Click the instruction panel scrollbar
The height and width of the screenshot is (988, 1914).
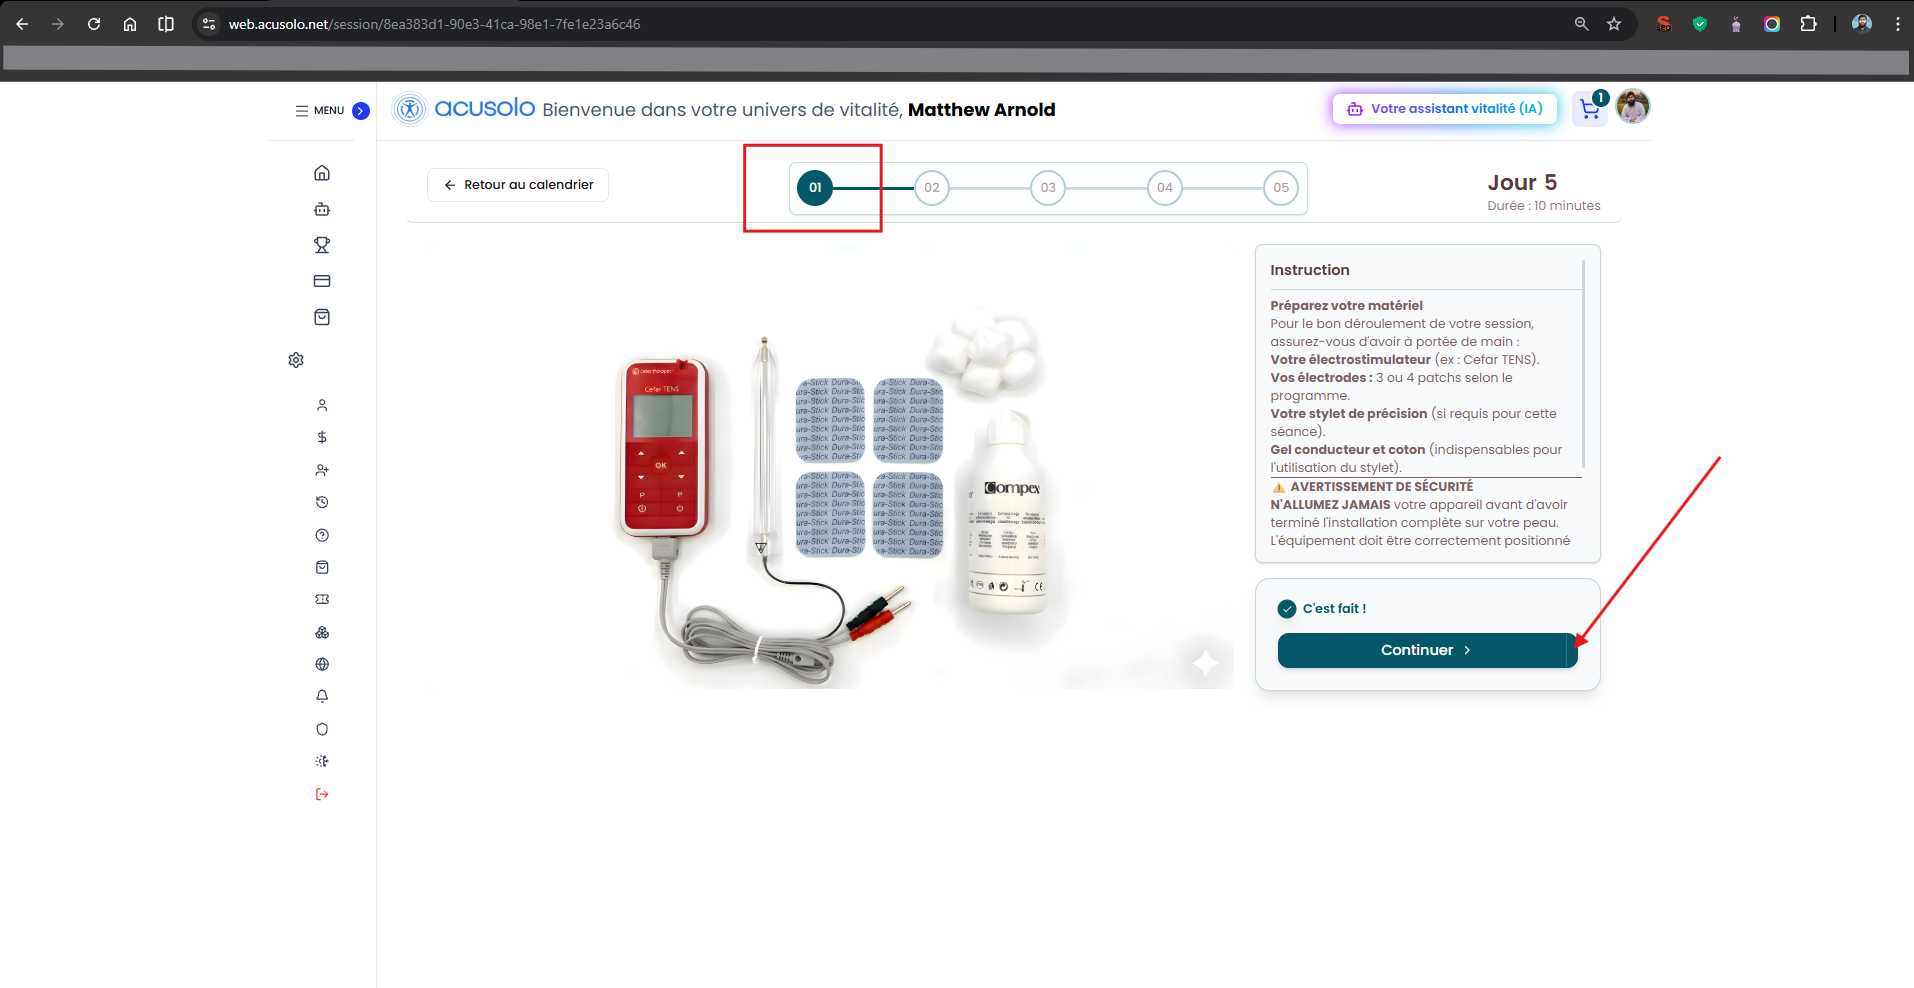pos(1584,363)
